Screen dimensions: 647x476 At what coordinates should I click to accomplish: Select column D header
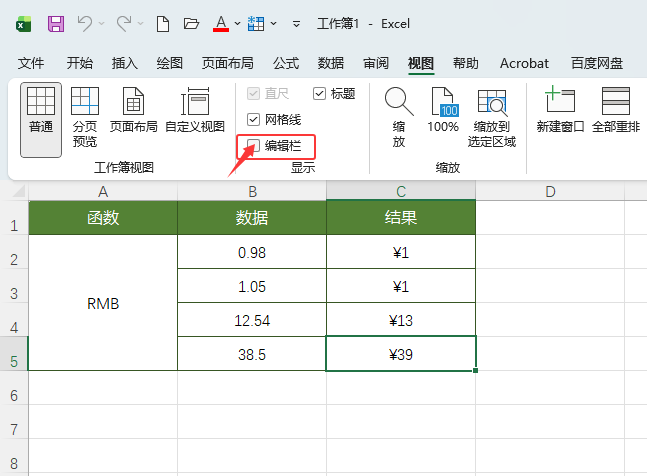click(x=550, y=192)
